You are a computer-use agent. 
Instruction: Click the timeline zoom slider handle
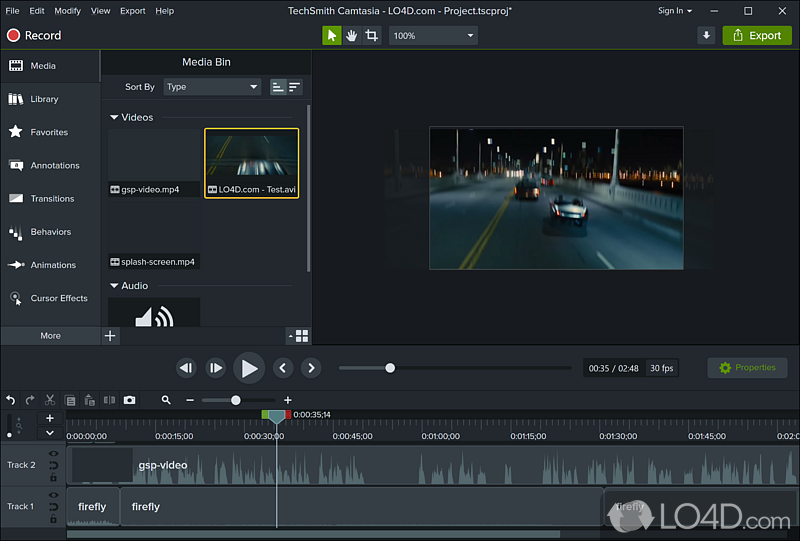(236, 400)
